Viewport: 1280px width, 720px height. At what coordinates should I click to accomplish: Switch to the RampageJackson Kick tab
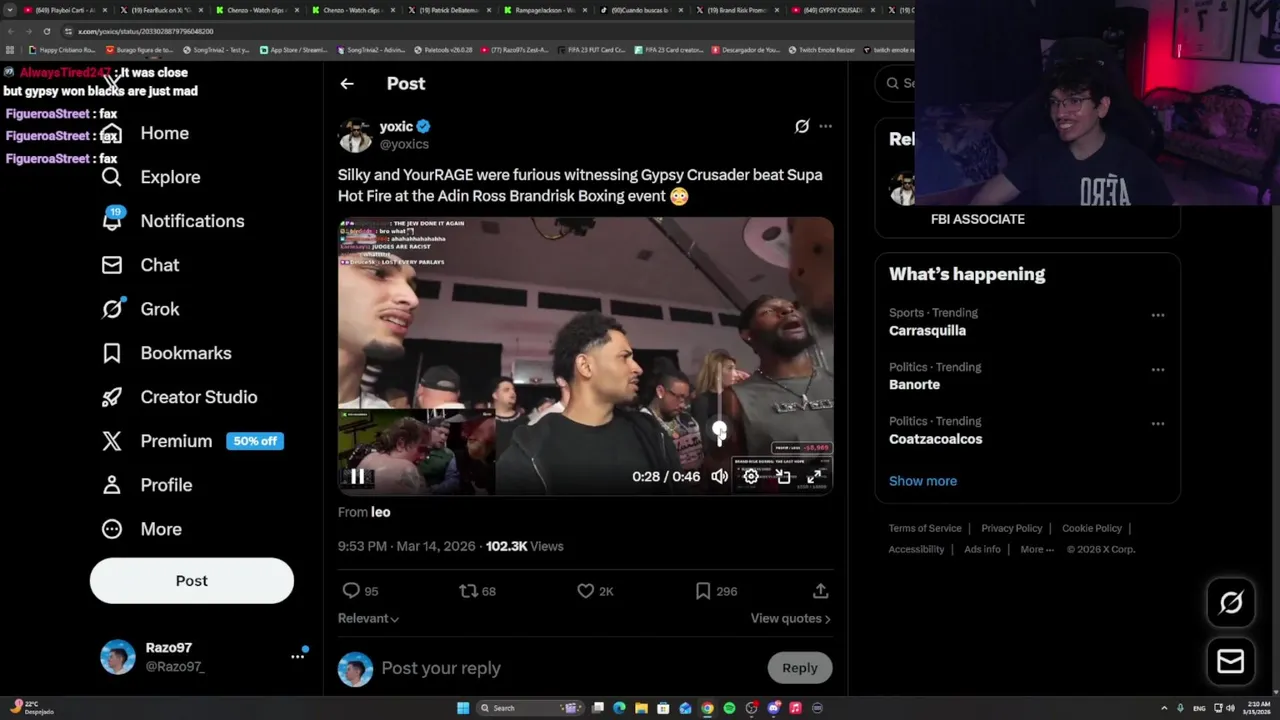pos(546,10)
